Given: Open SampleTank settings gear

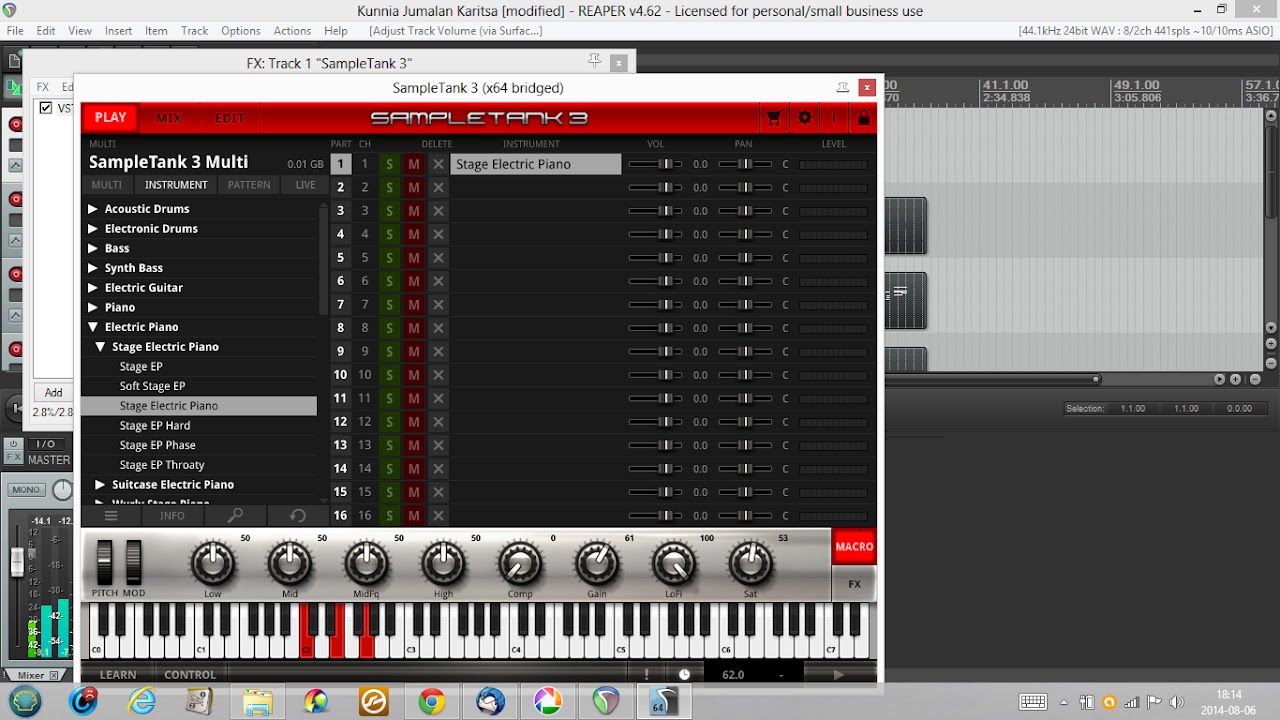Looking at the screenshot, I should tap(805, 118).
